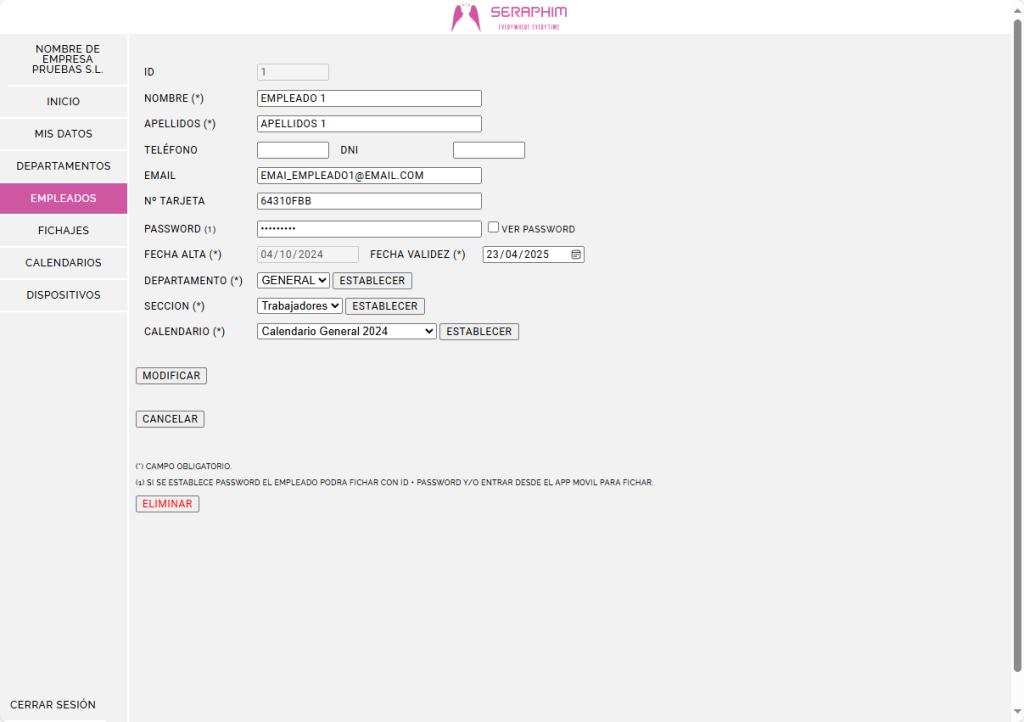1024x722 pixels.
Task: Open Dispositivos from the sidebar
Action: [x=63, y=296]
